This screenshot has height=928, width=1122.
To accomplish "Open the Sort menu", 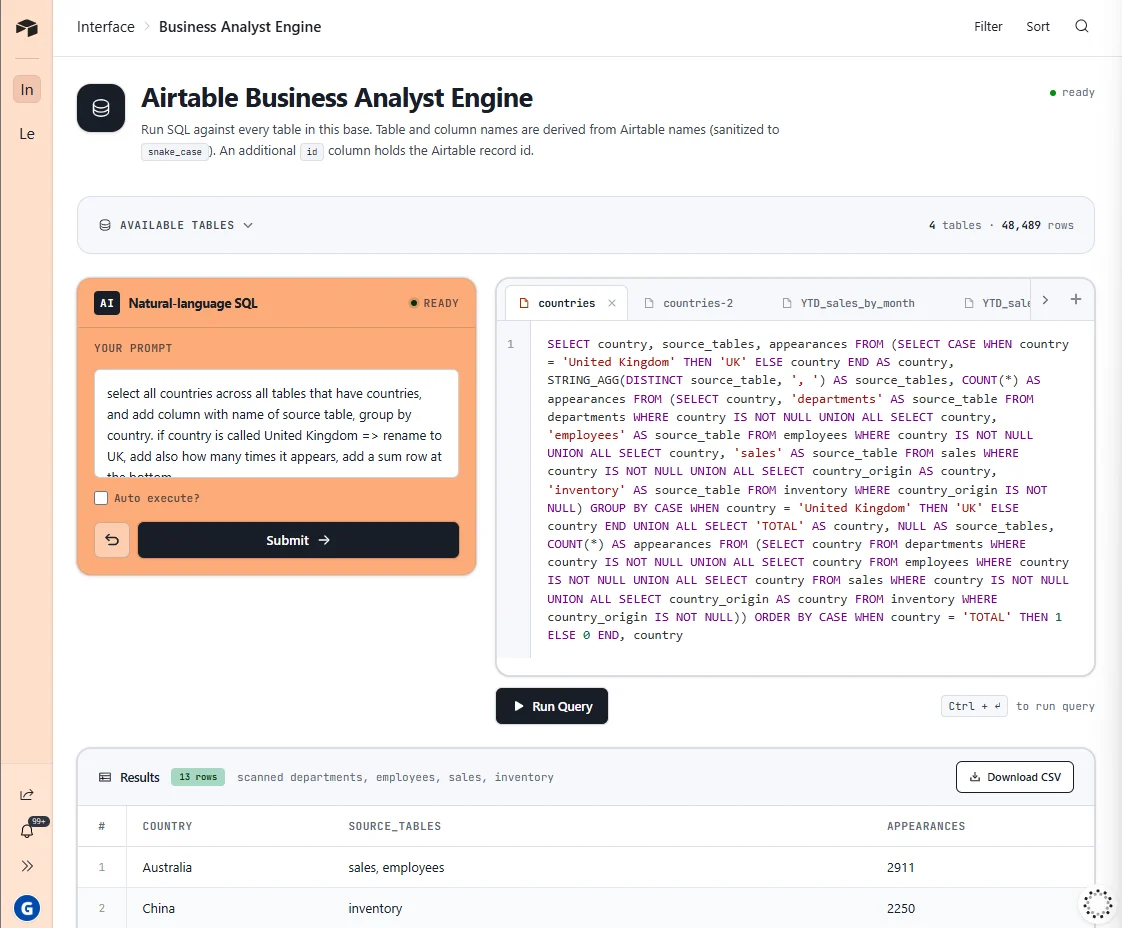I will click(x=1038, y=26).
